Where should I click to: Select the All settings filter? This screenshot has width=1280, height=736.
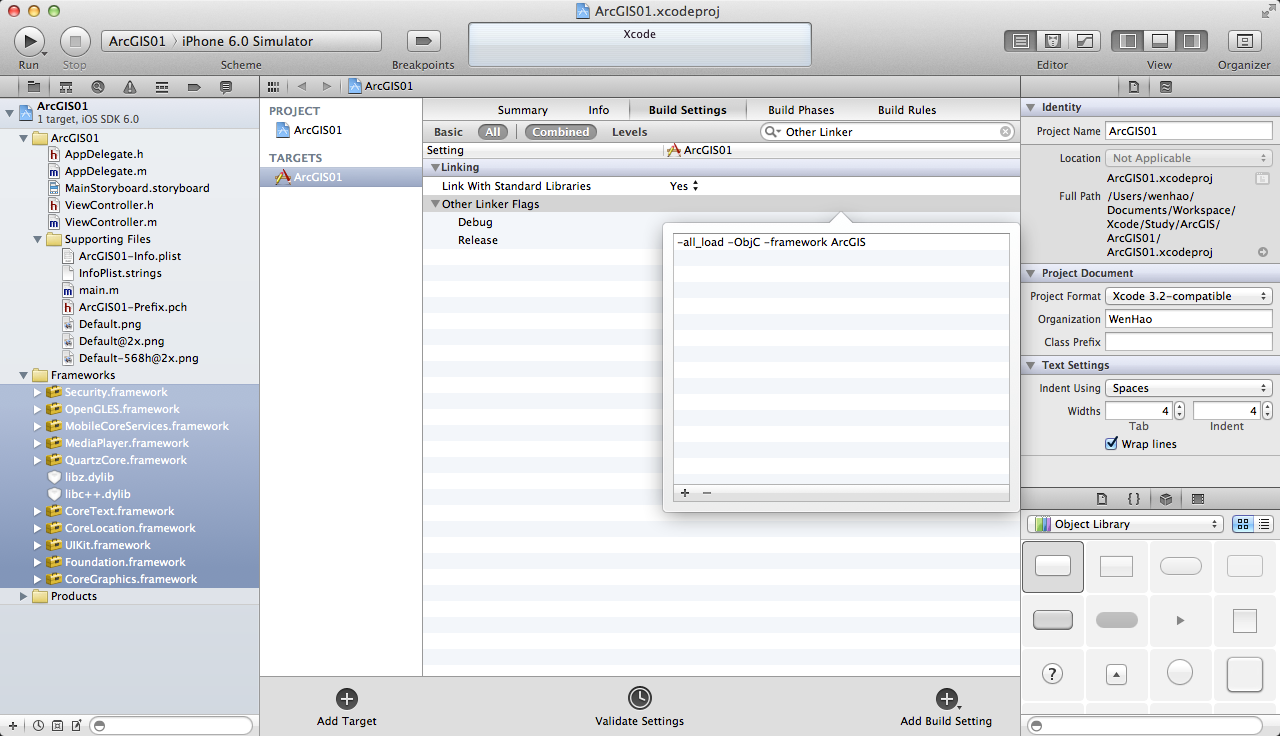point(493,132)
